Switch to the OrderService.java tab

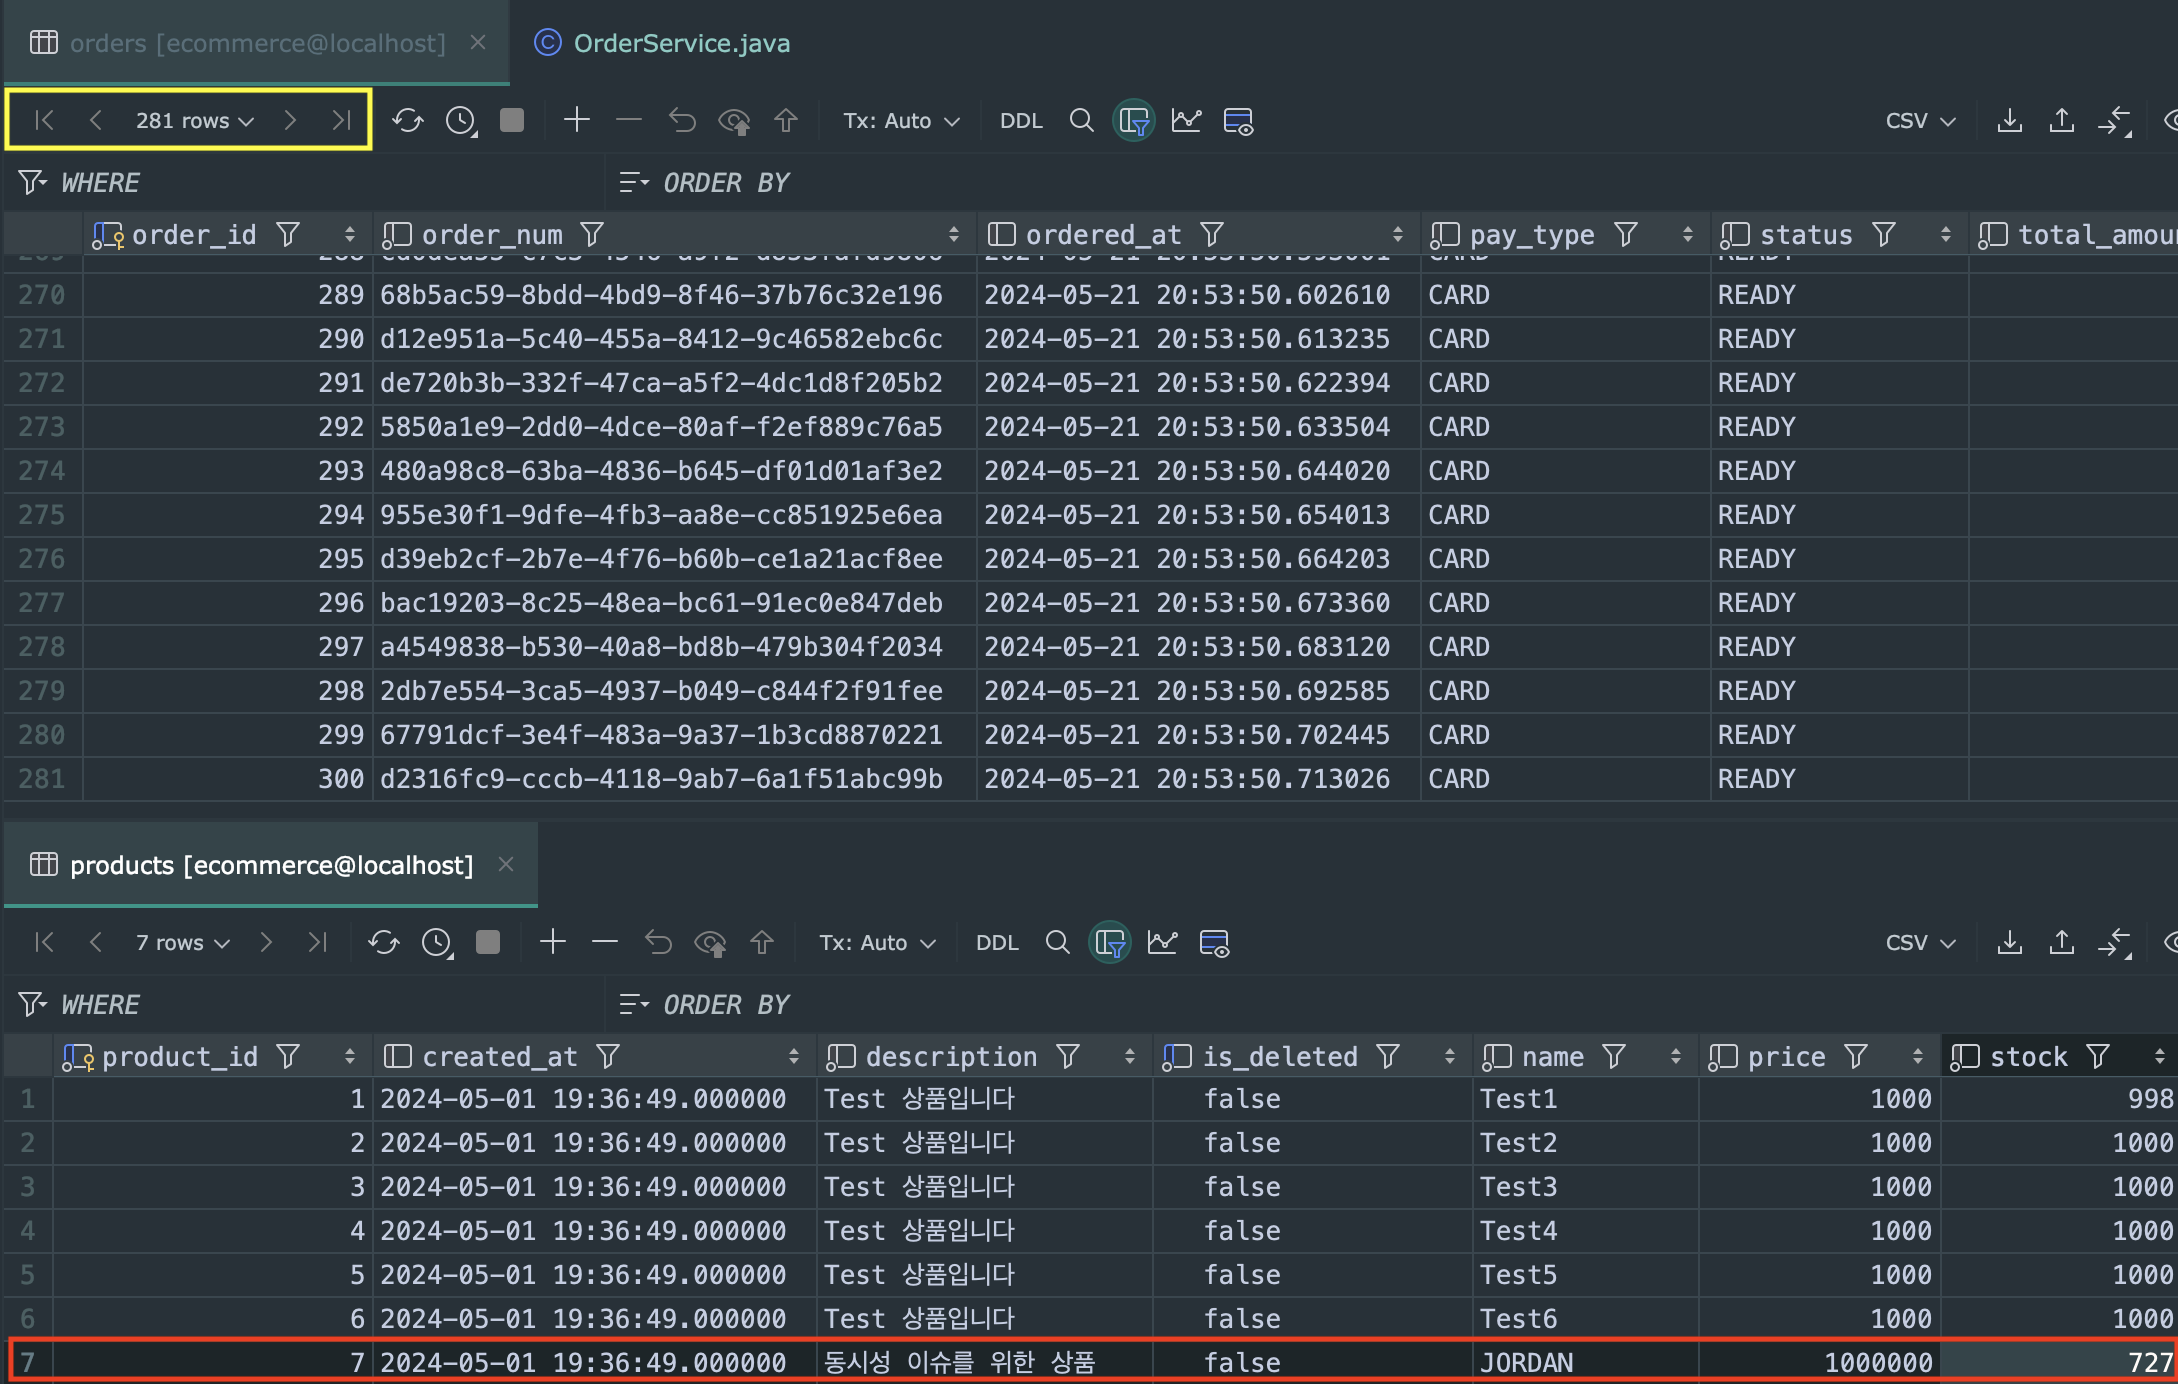tap(680, 43)
